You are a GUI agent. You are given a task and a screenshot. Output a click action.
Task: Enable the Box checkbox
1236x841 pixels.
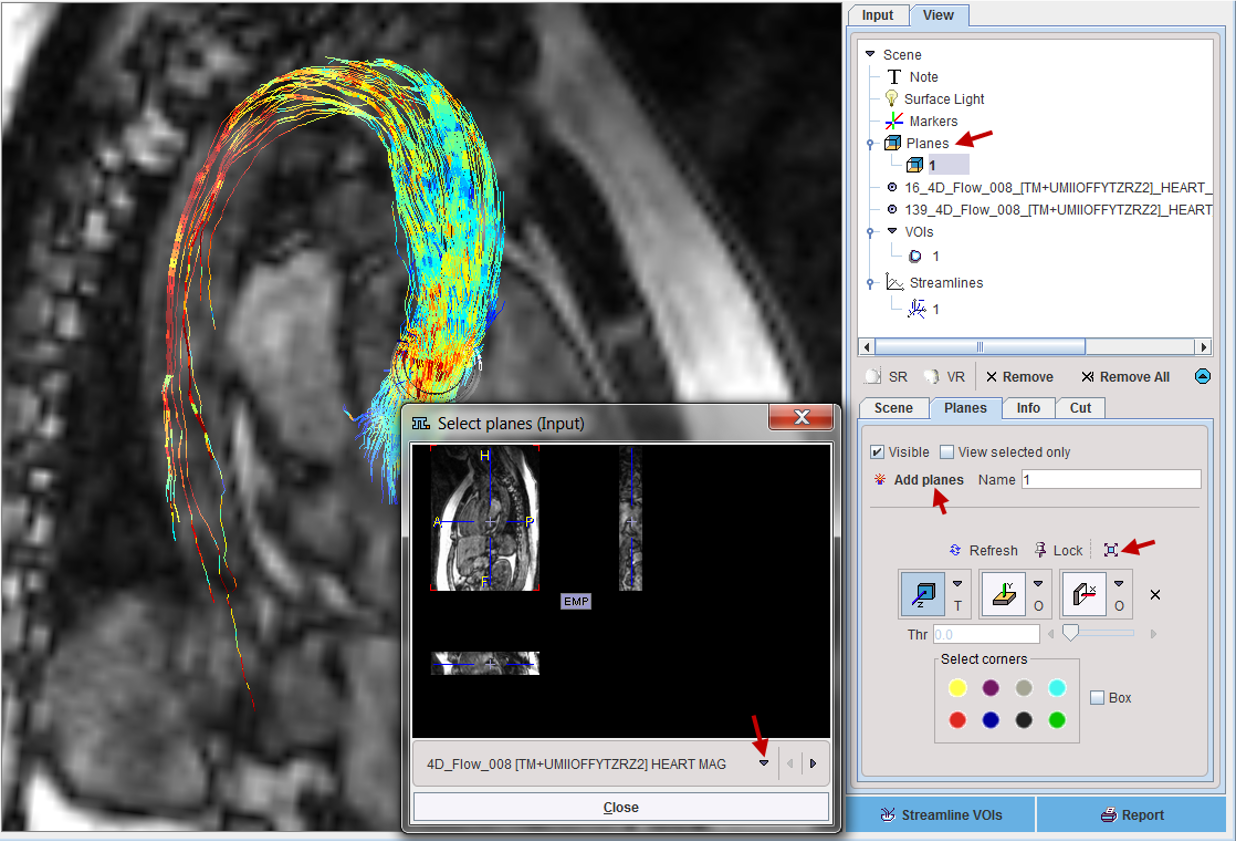pos(1097,698)
